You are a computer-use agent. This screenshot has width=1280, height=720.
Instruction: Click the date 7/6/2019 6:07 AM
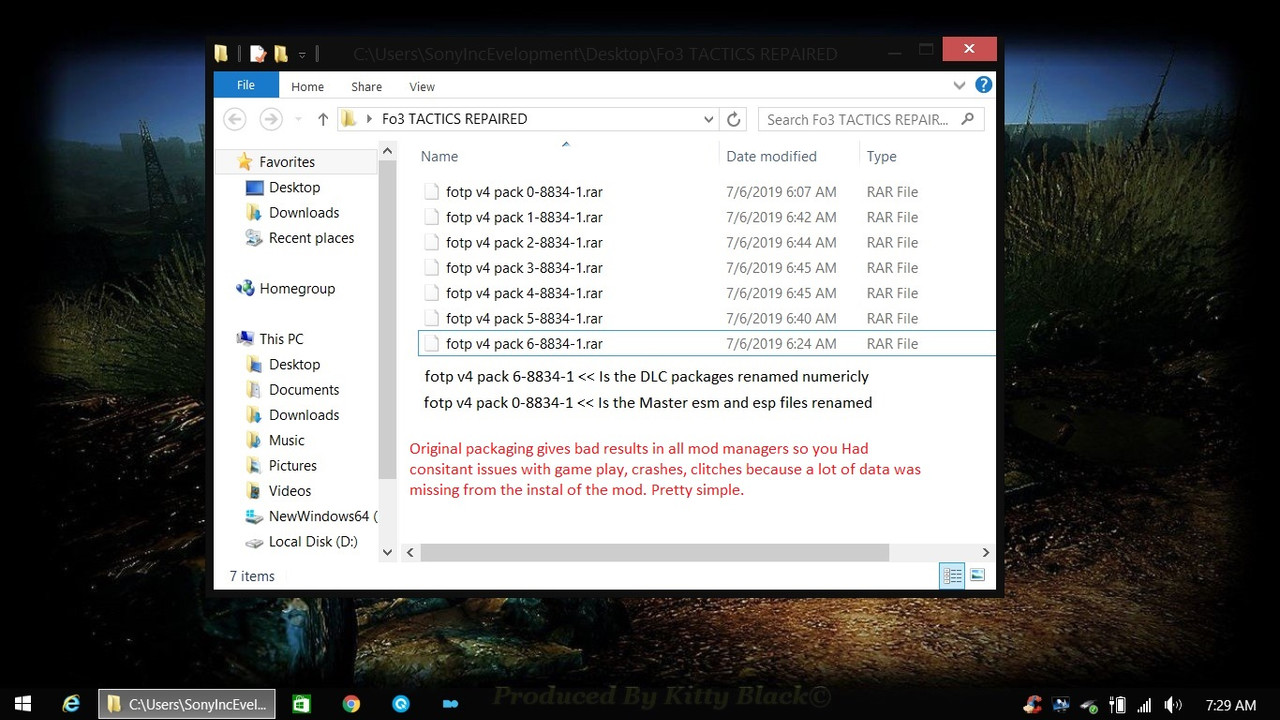(x=781, y=192)
